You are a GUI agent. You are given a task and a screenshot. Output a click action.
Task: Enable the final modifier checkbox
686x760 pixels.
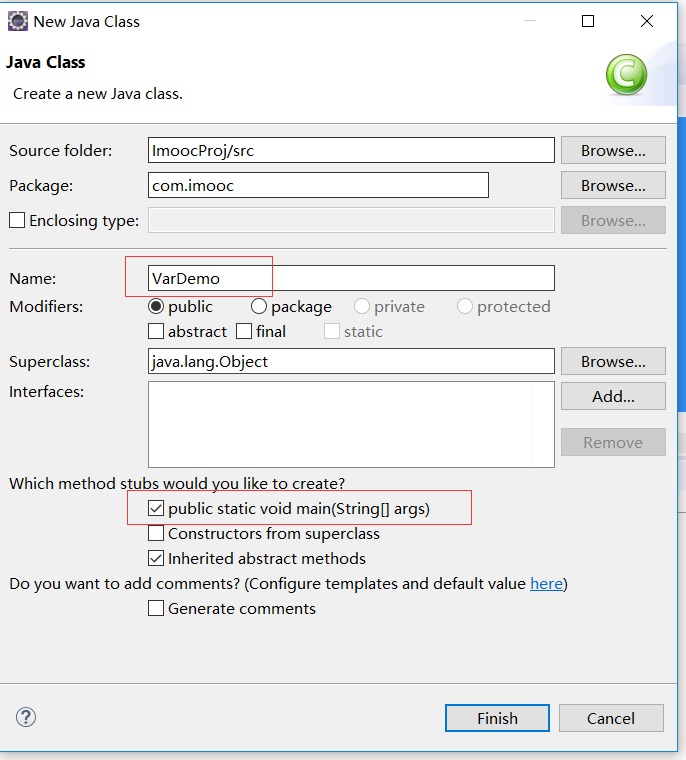pos(244,332)
